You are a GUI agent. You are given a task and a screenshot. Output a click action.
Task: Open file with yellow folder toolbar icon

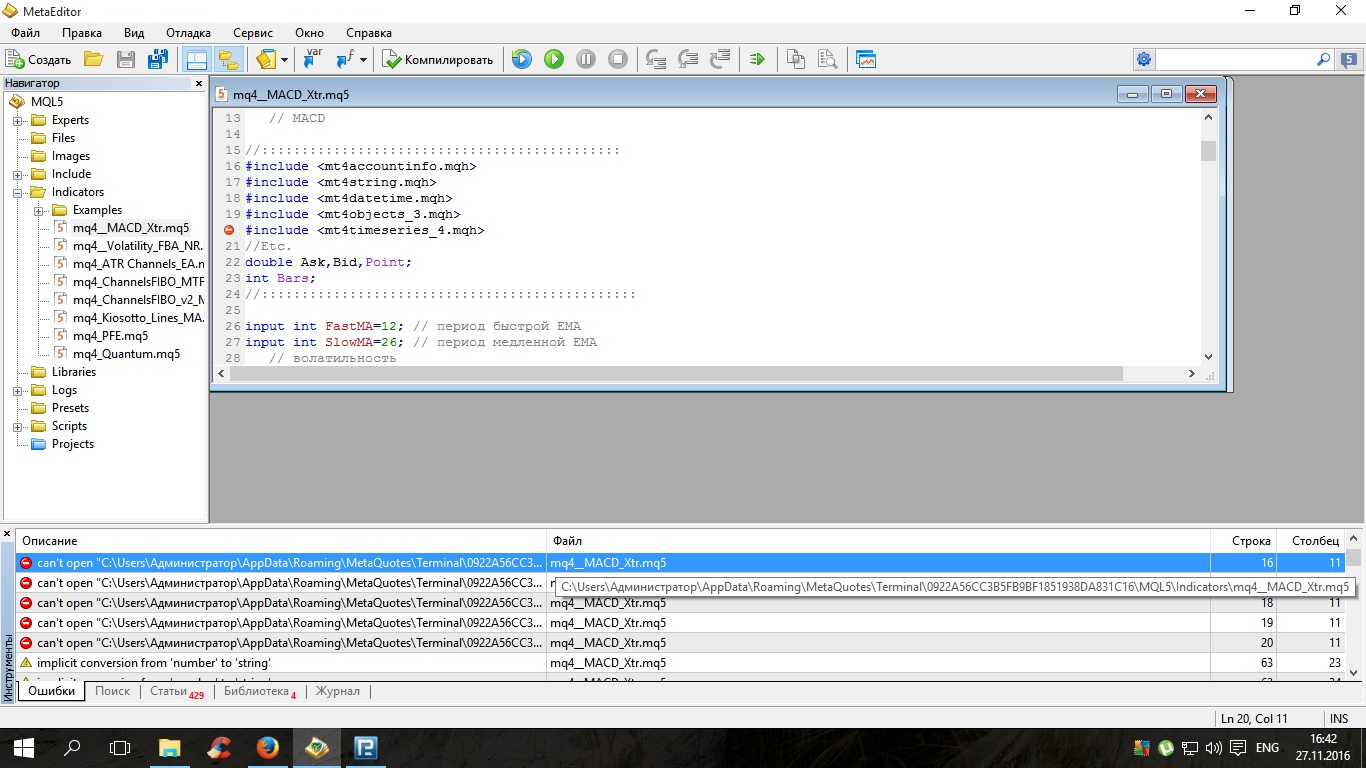(93, 60)
